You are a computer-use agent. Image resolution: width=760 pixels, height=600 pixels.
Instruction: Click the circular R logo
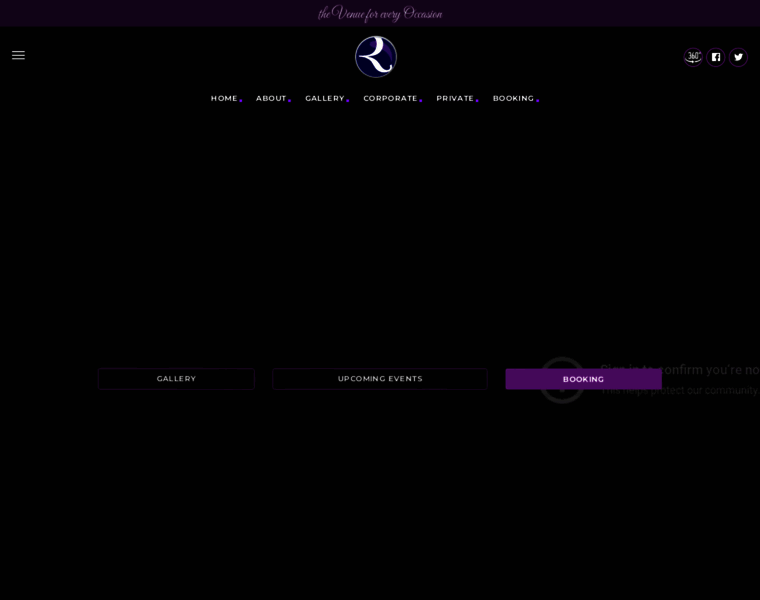376,57
